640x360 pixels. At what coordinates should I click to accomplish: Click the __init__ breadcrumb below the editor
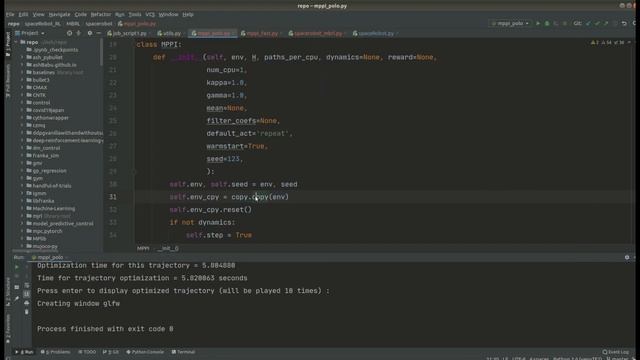[168, 248]
